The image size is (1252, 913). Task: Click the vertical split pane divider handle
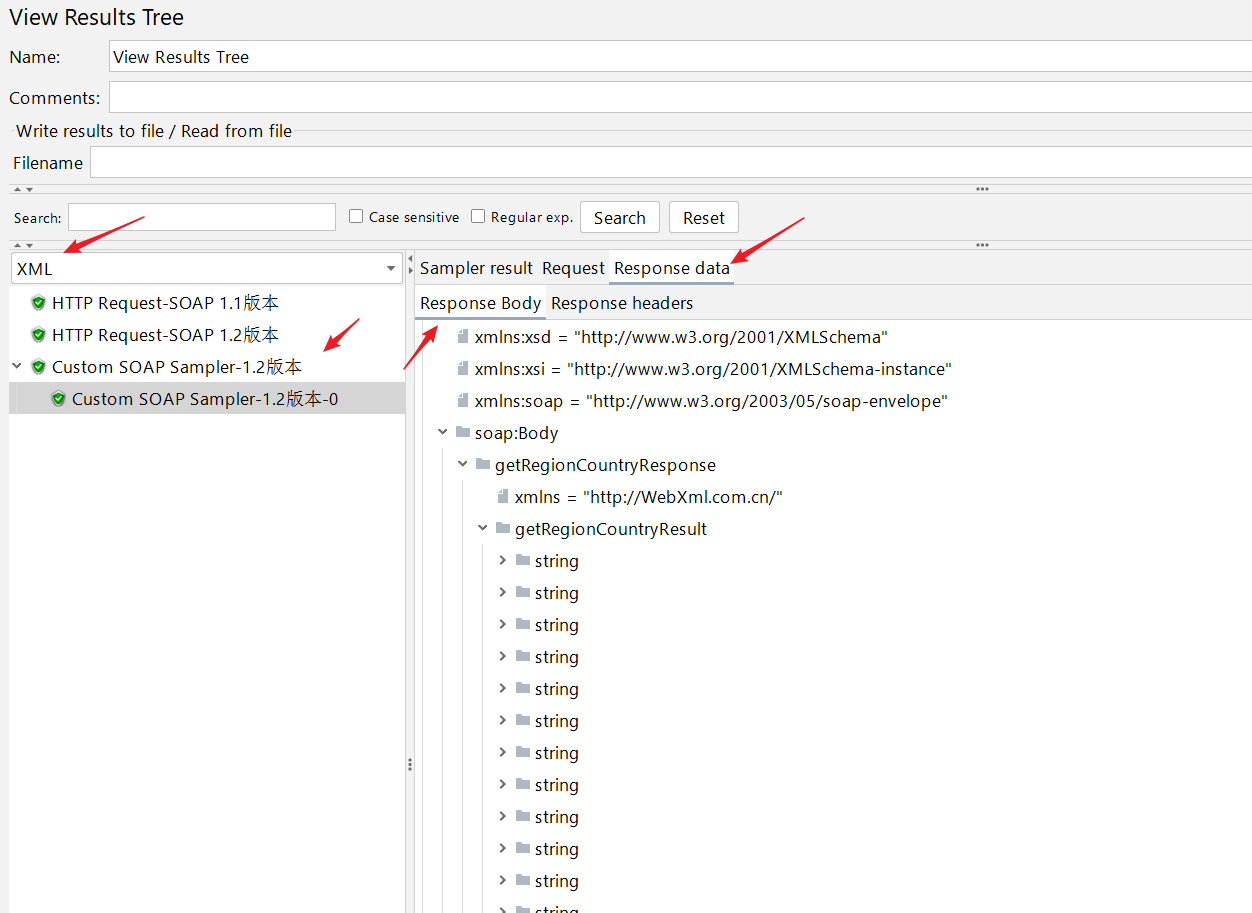click(409, 764)
